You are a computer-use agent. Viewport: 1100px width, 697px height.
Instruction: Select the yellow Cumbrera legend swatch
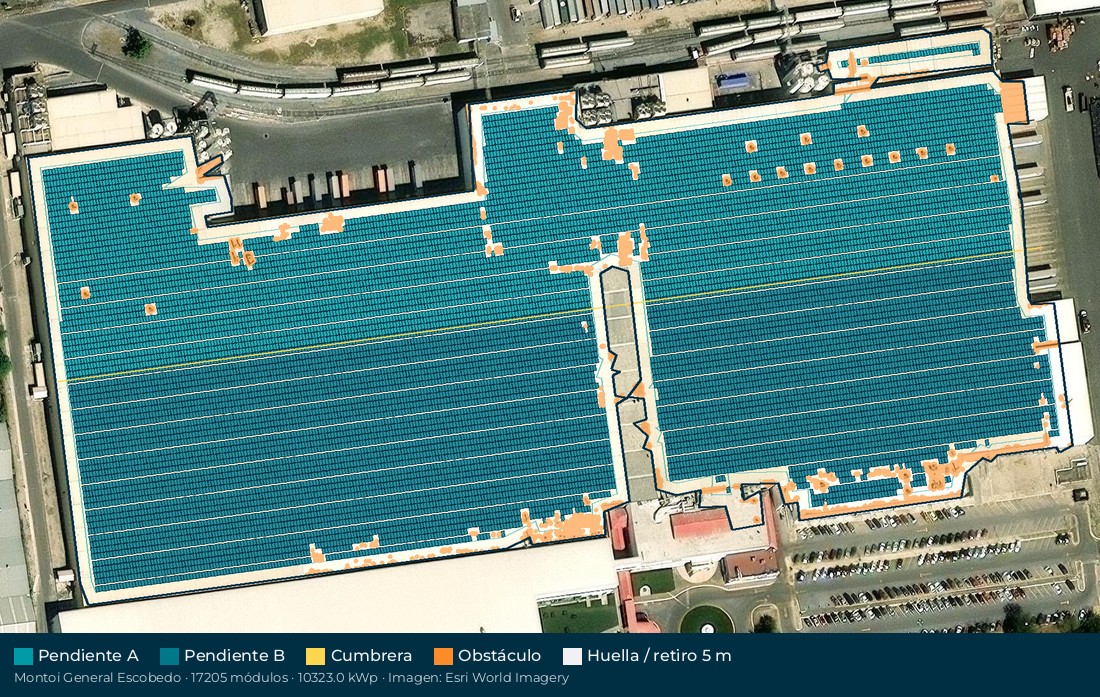[316, 656]
